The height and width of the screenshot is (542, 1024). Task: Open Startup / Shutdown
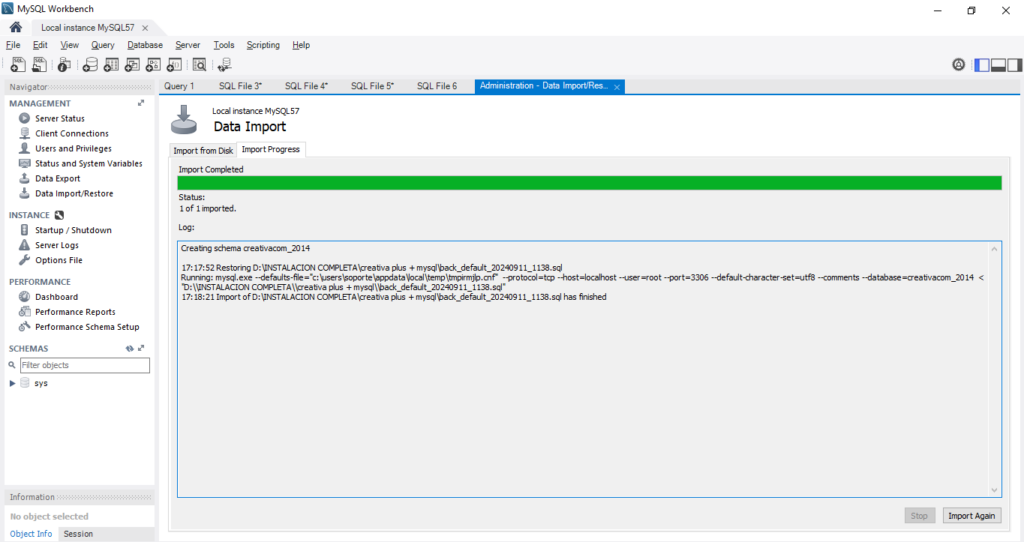[x=73, y=230]
